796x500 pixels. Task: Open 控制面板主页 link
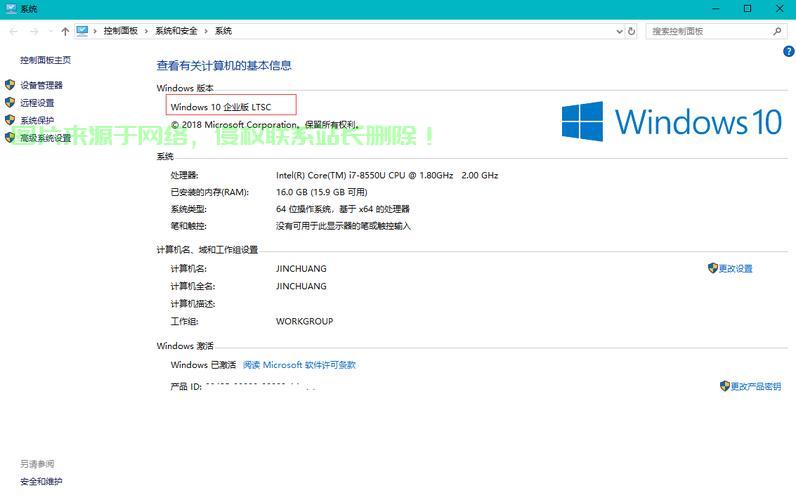pyautogui.click(x=46, y=60)
